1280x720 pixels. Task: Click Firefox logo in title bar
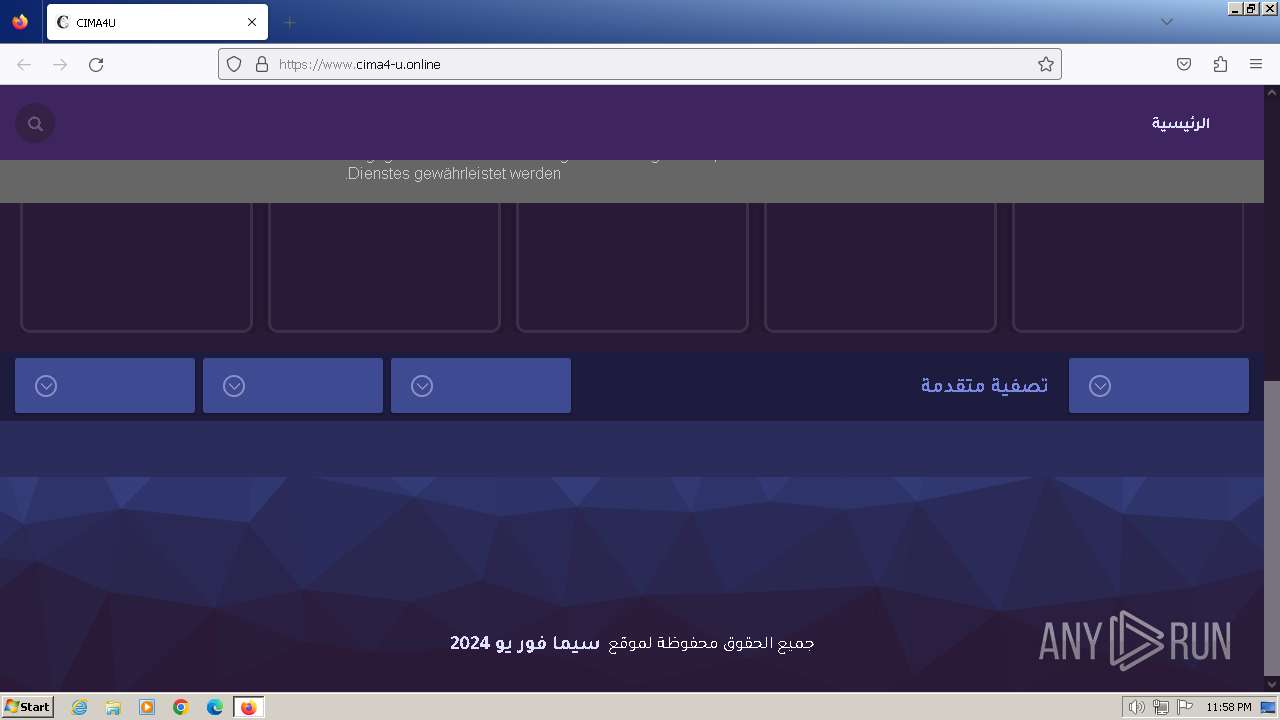click(20, 21)
